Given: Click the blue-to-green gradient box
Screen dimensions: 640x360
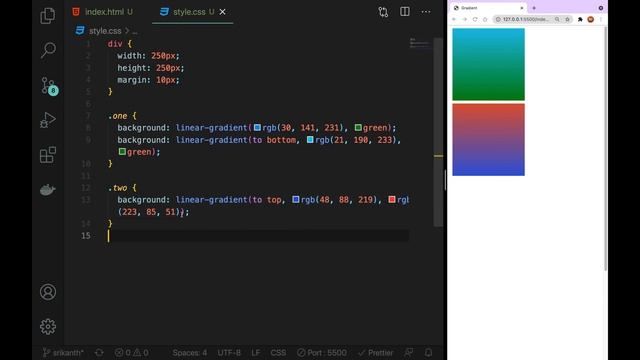Looking at the screenshot, I should 489,64.
